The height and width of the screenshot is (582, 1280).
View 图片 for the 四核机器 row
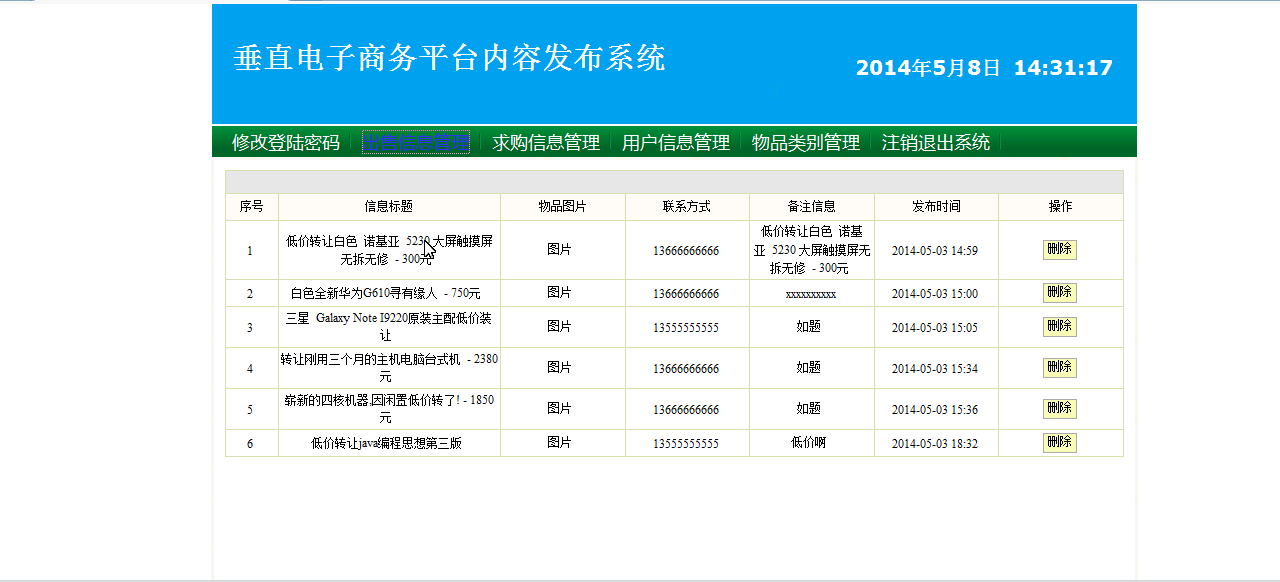coord(560,409)
